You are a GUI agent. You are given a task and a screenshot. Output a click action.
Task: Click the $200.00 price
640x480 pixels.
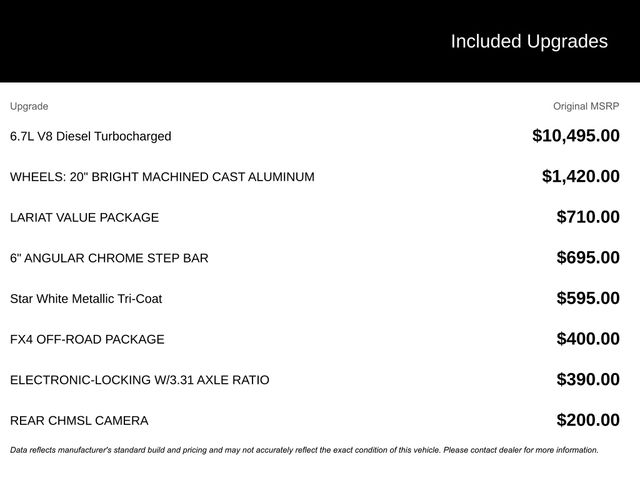pos(588,421)
